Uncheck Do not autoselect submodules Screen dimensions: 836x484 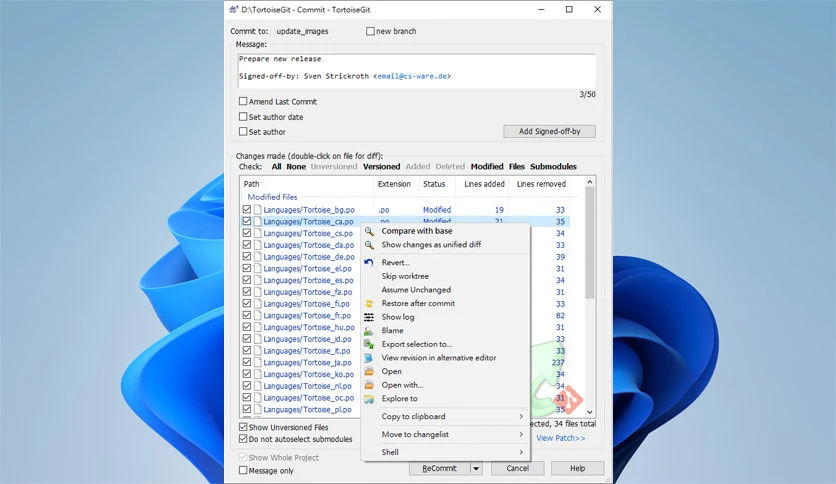(243, 439)
